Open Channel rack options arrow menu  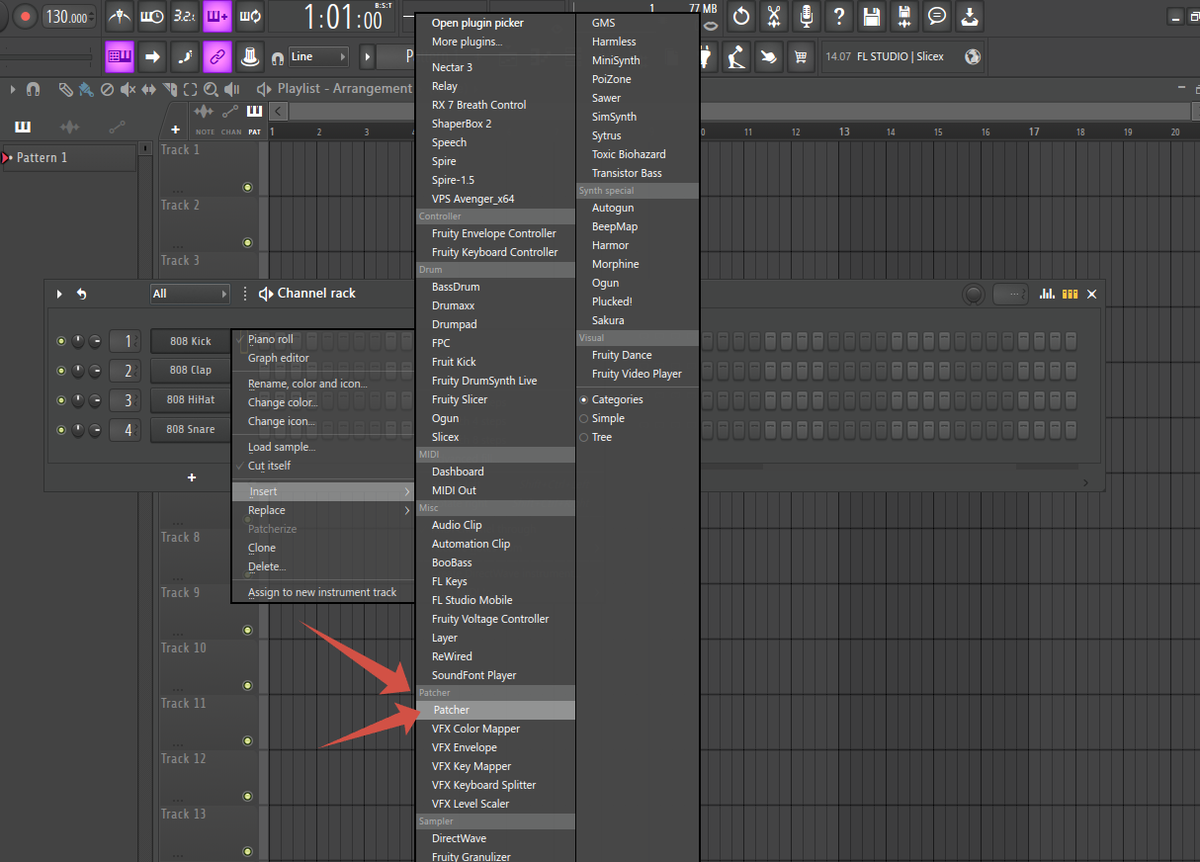click(59, 293)
